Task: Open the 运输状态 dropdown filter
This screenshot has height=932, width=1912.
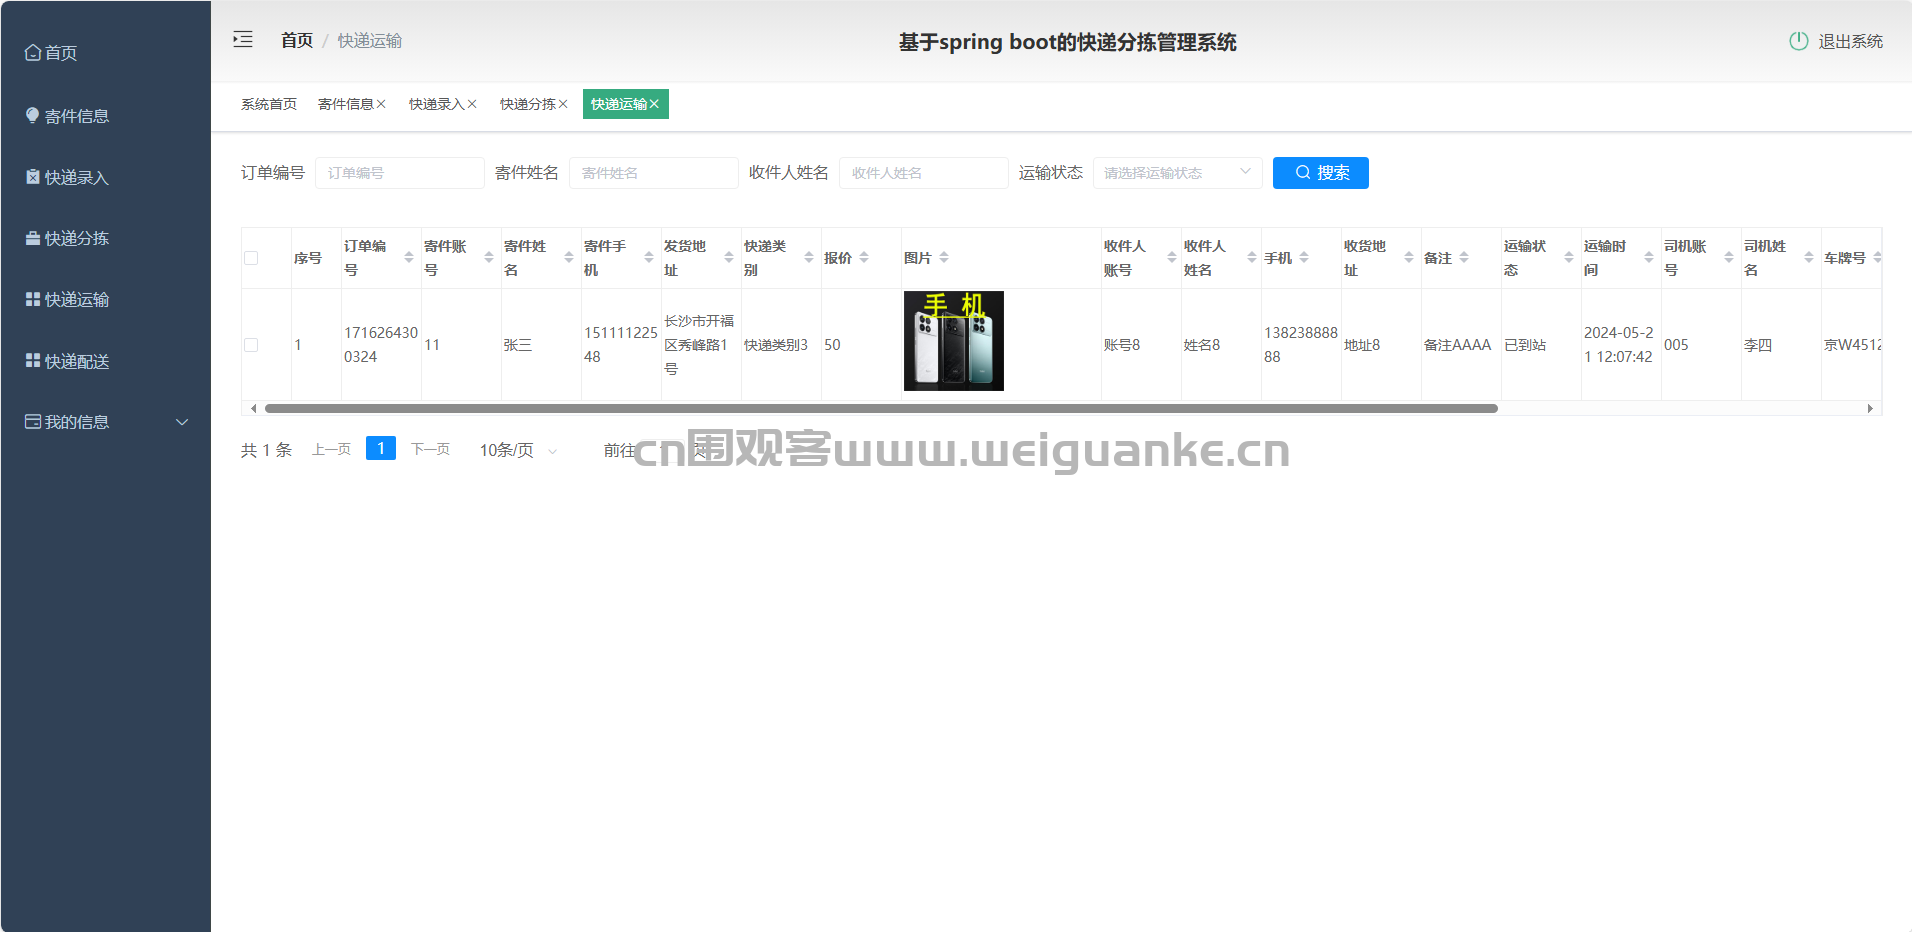Action: [x=1176, y=173]
